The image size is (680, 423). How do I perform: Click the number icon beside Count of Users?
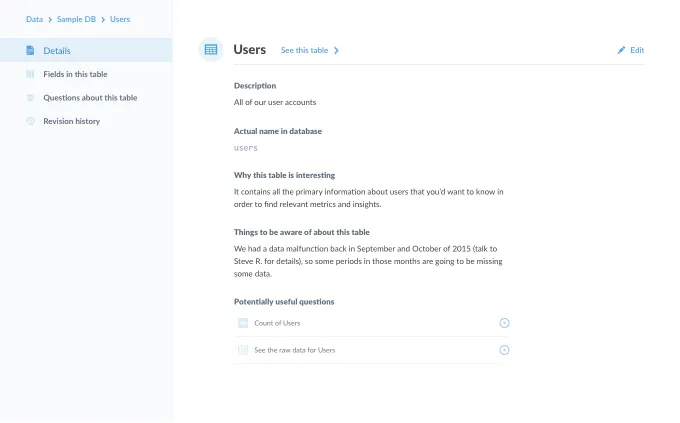(243, 323)
